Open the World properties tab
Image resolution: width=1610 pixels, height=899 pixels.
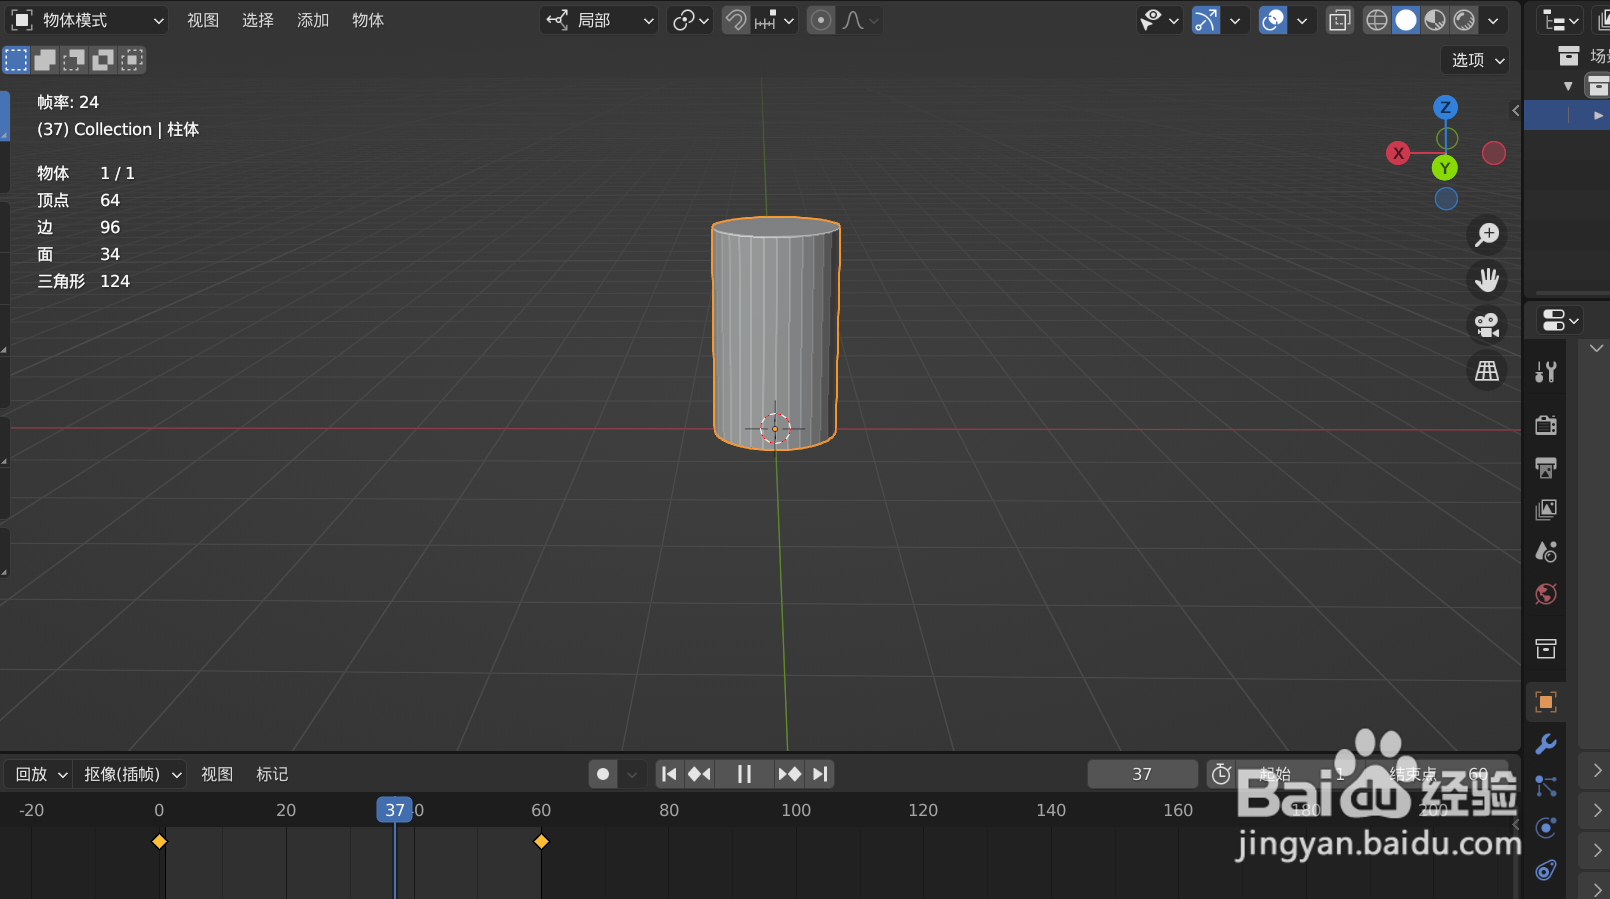tap(1546, 594)
